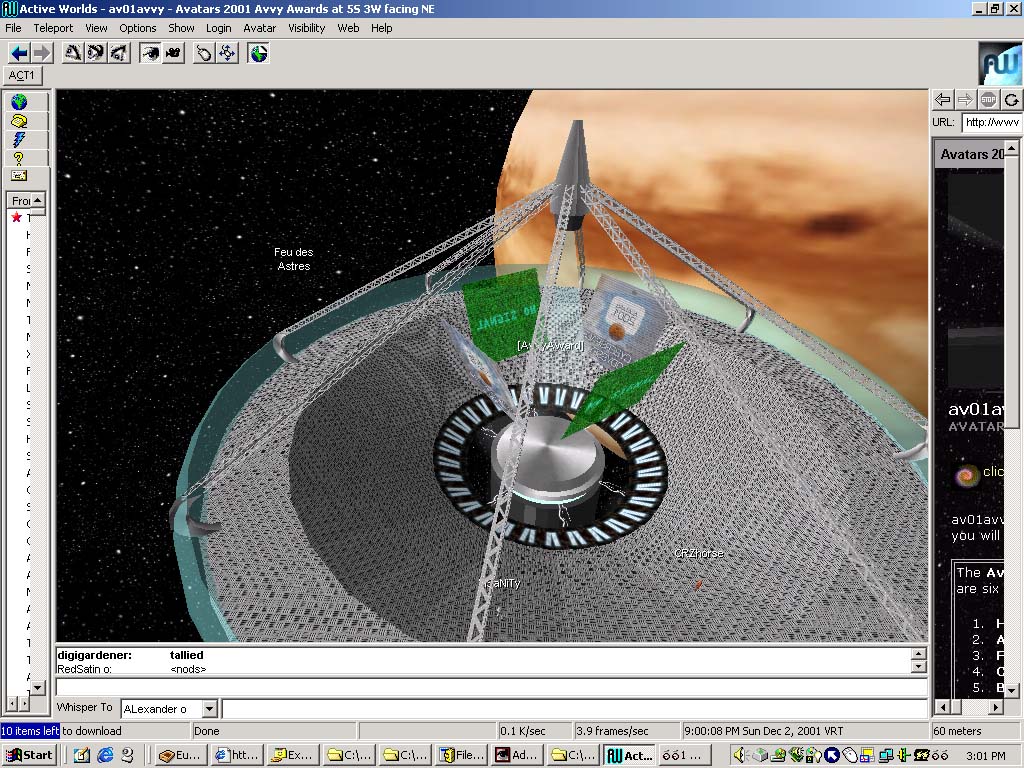This screenshot has height=768, width=1024.
Task: Toggle mouse mode with the mouse icon
Action: pyautogui.click(x=204, y=53)
